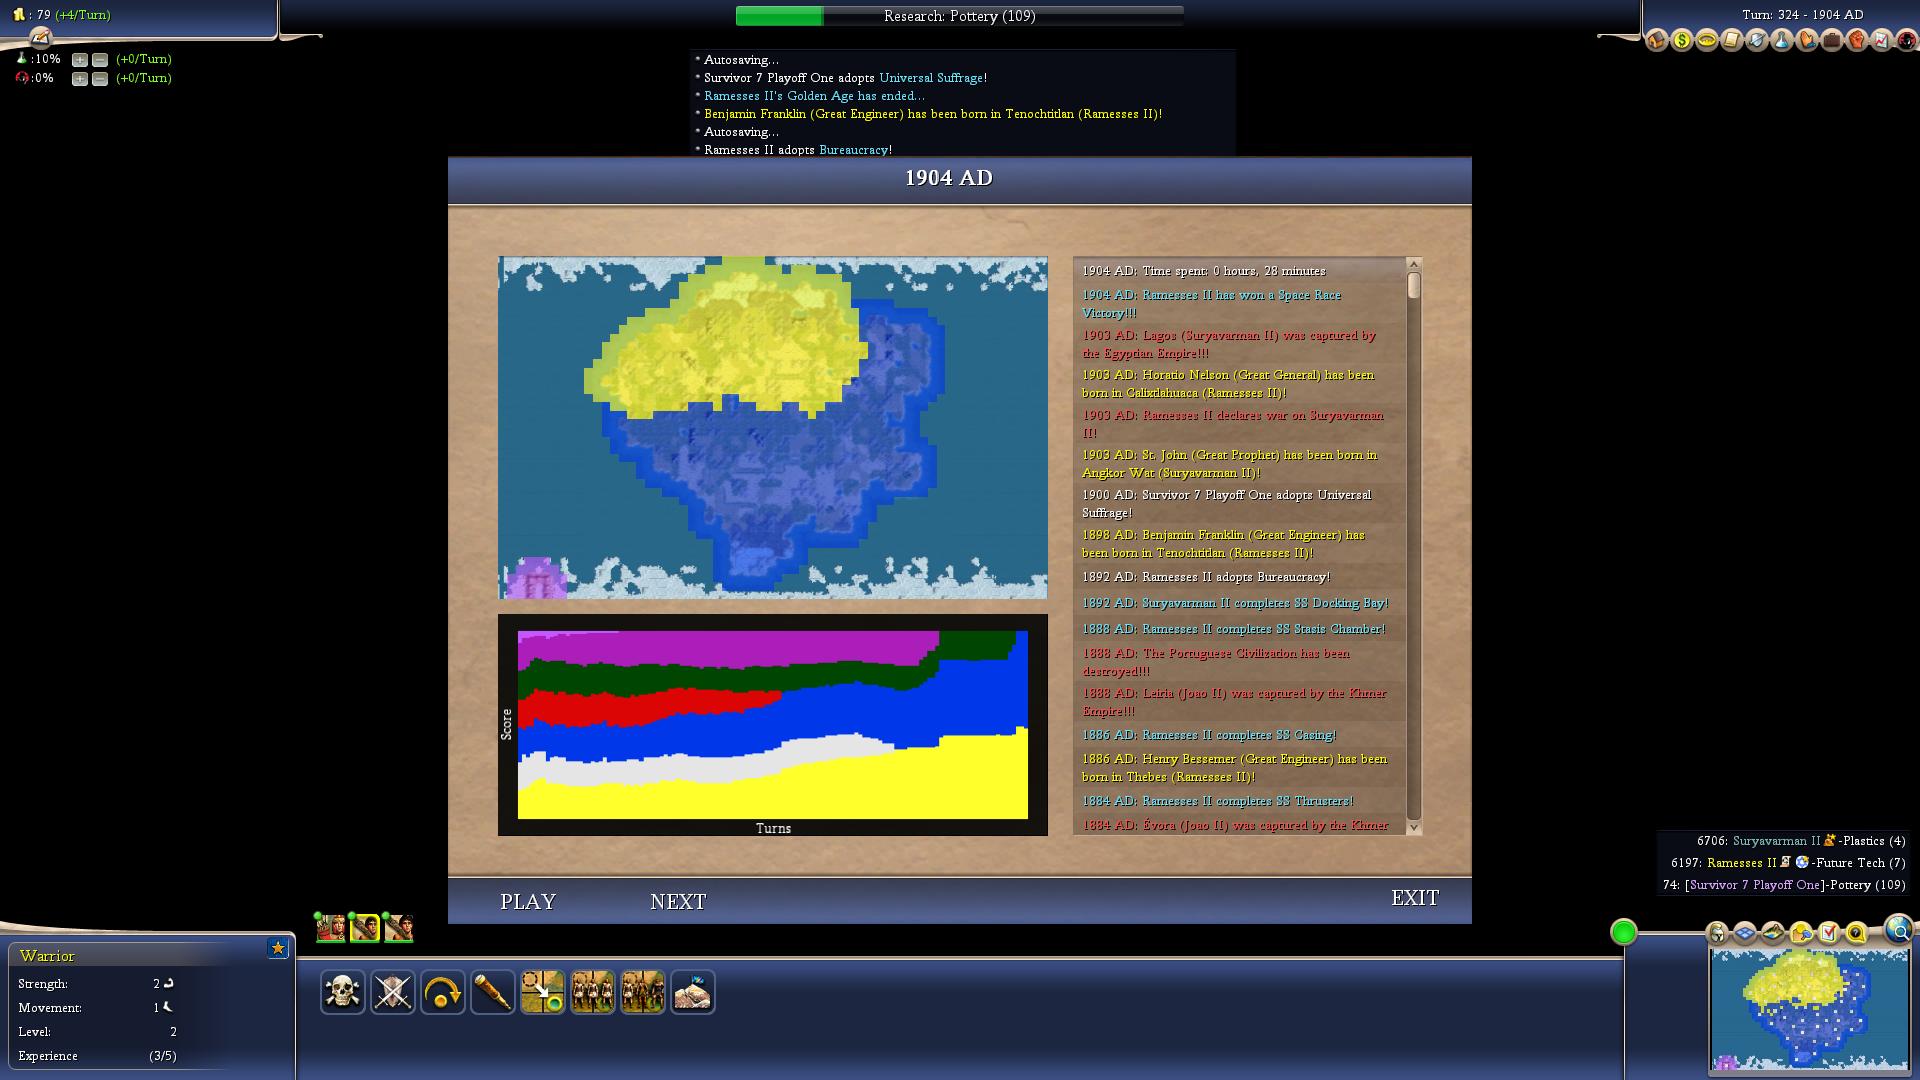1920x1080 pixels.
Task: Click the Warrior unit name label
Action: point(47,956)
